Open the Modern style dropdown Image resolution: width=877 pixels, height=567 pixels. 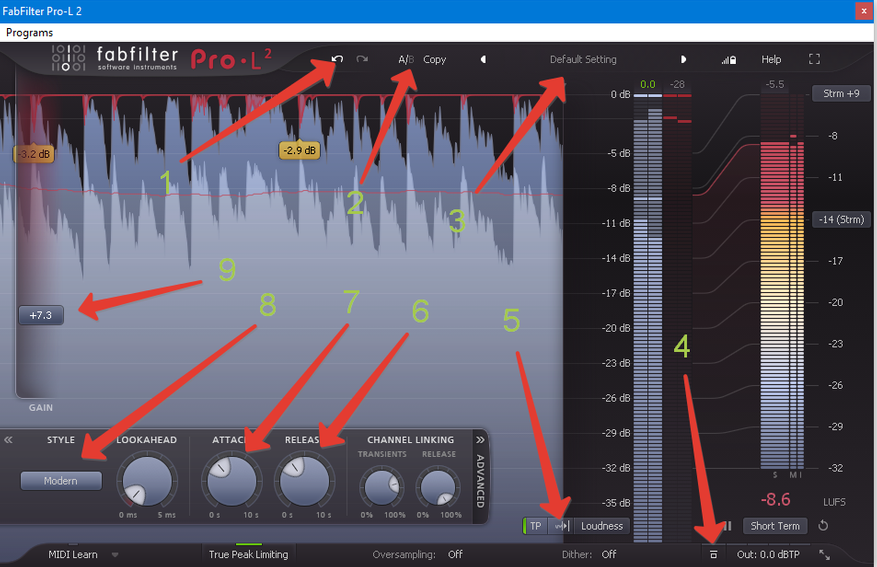(61, 480)
